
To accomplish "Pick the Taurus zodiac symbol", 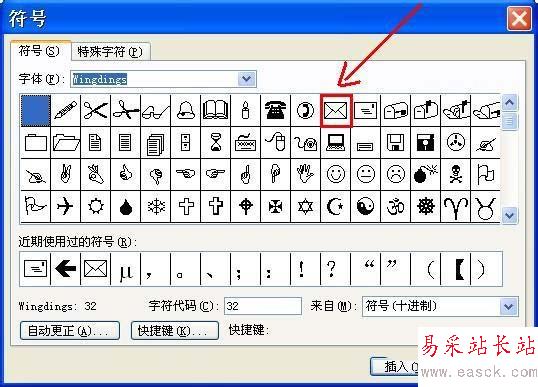I will (x=485, y=207).
